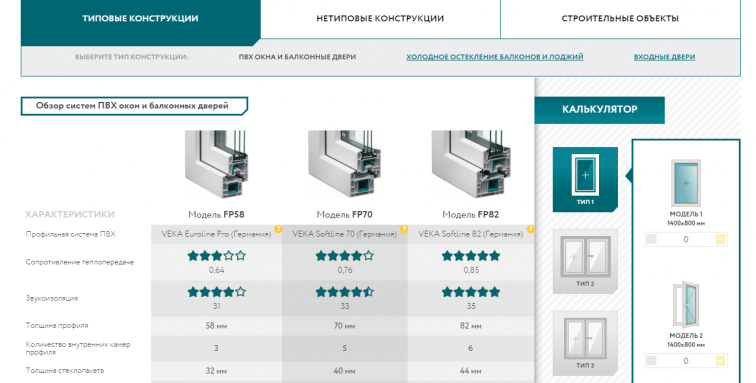756x383 pixels.
Task: View the FP82 profile cutaway image
Action: click(471, 164)
